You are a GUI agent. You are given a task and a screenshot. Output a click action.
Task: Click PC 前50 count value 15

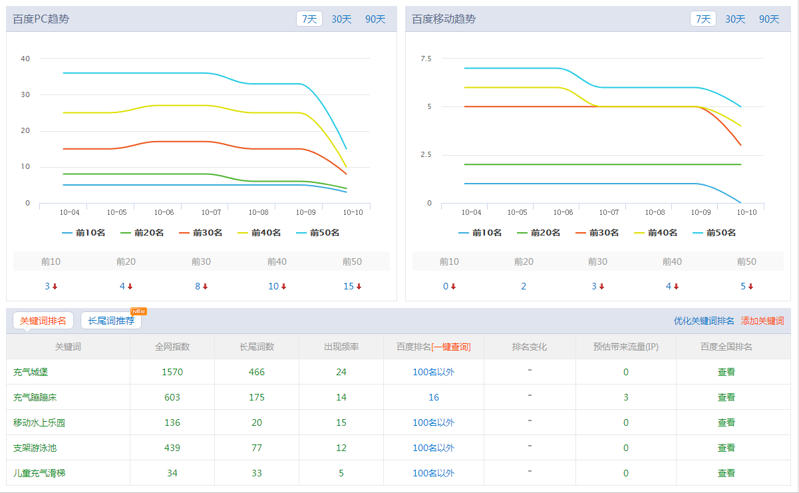coord(349,287)
